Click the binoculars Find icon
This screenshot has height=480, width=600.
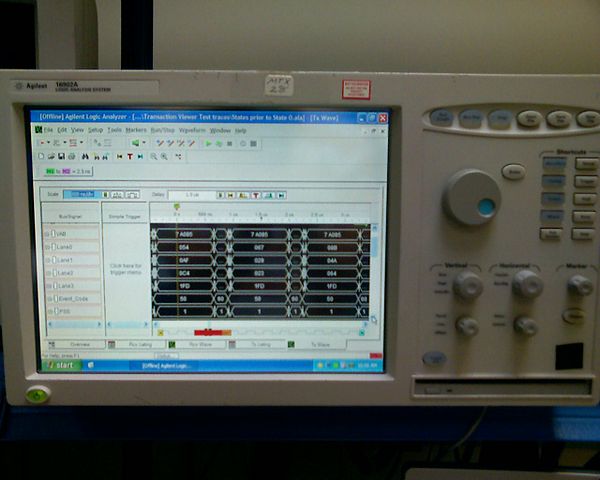(85, 156)
